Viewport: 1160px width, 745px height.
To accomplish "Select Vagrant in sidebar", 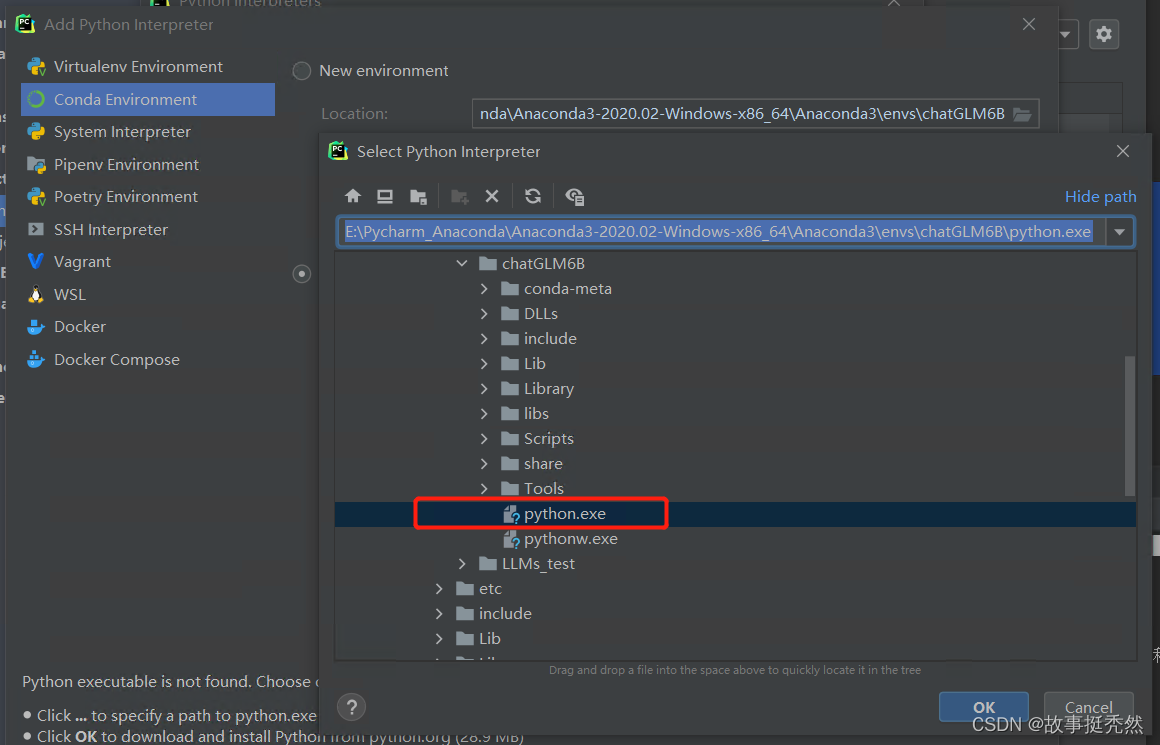I will click(148, 262).
